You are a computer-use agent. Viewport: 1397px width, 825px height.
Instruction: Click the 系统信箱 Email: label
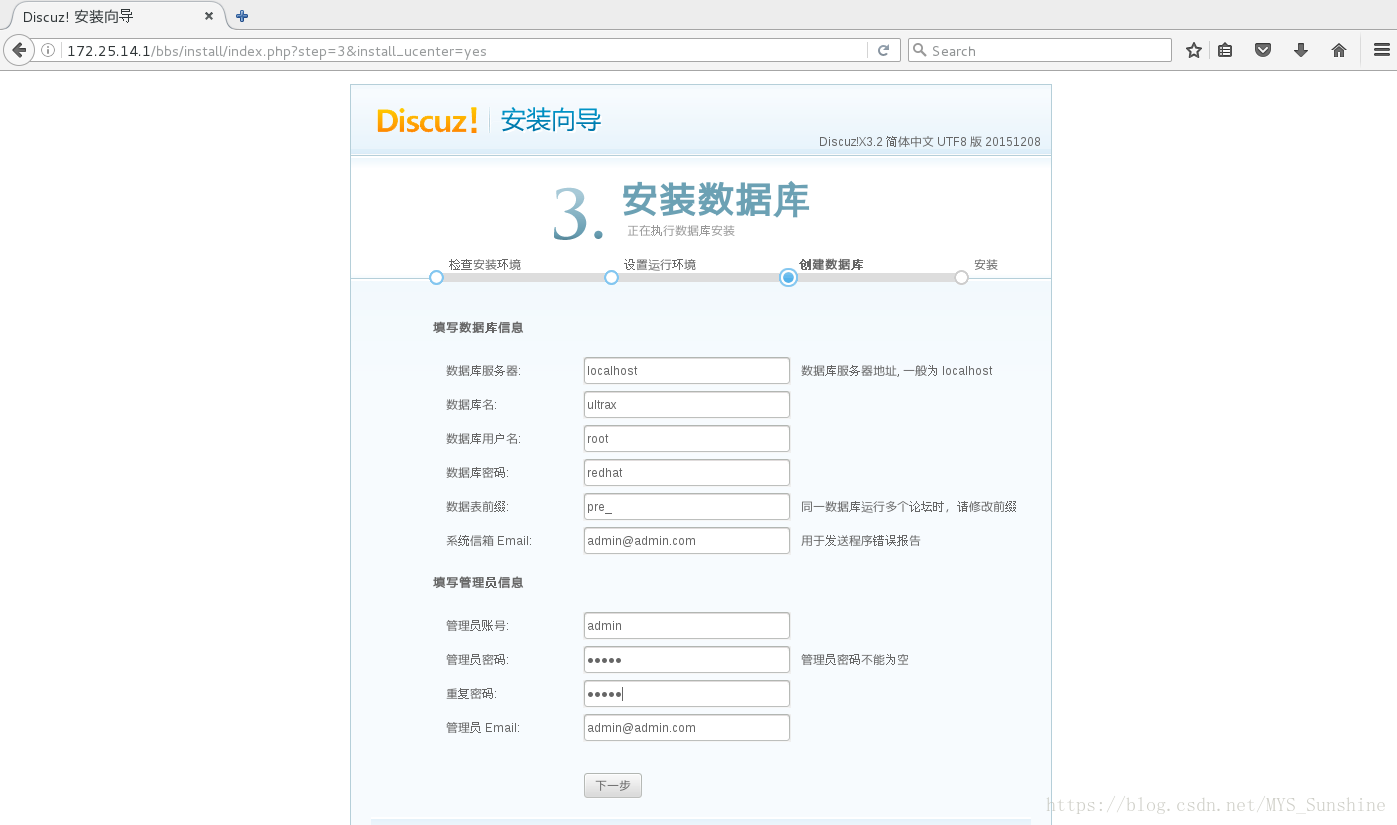tap(489, 540)
